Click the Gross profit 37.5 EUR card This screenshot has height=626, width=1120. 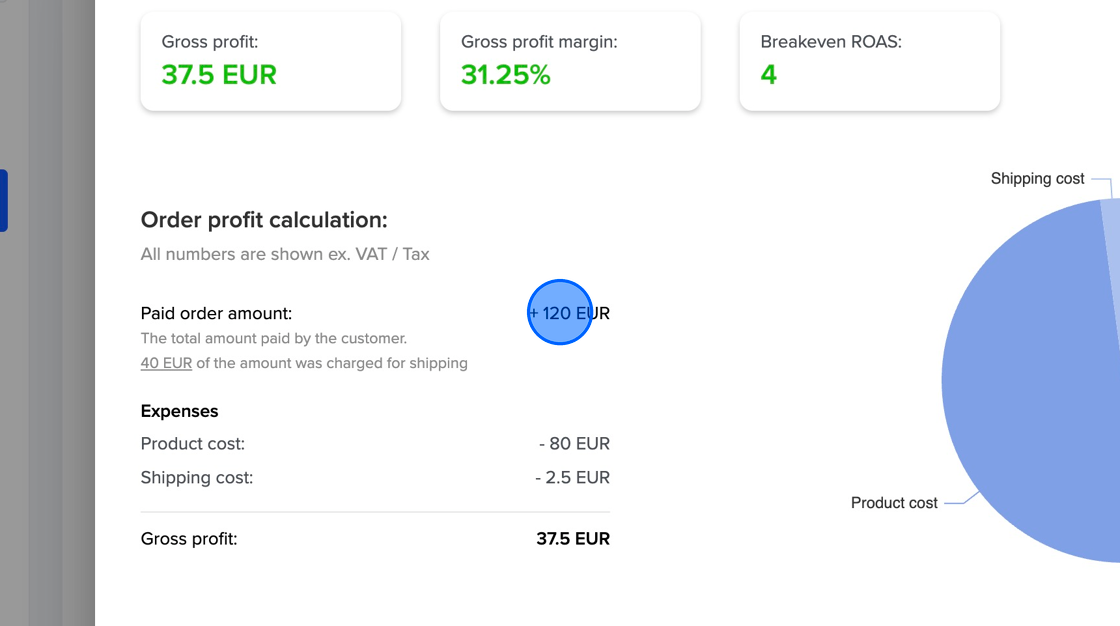270,61
